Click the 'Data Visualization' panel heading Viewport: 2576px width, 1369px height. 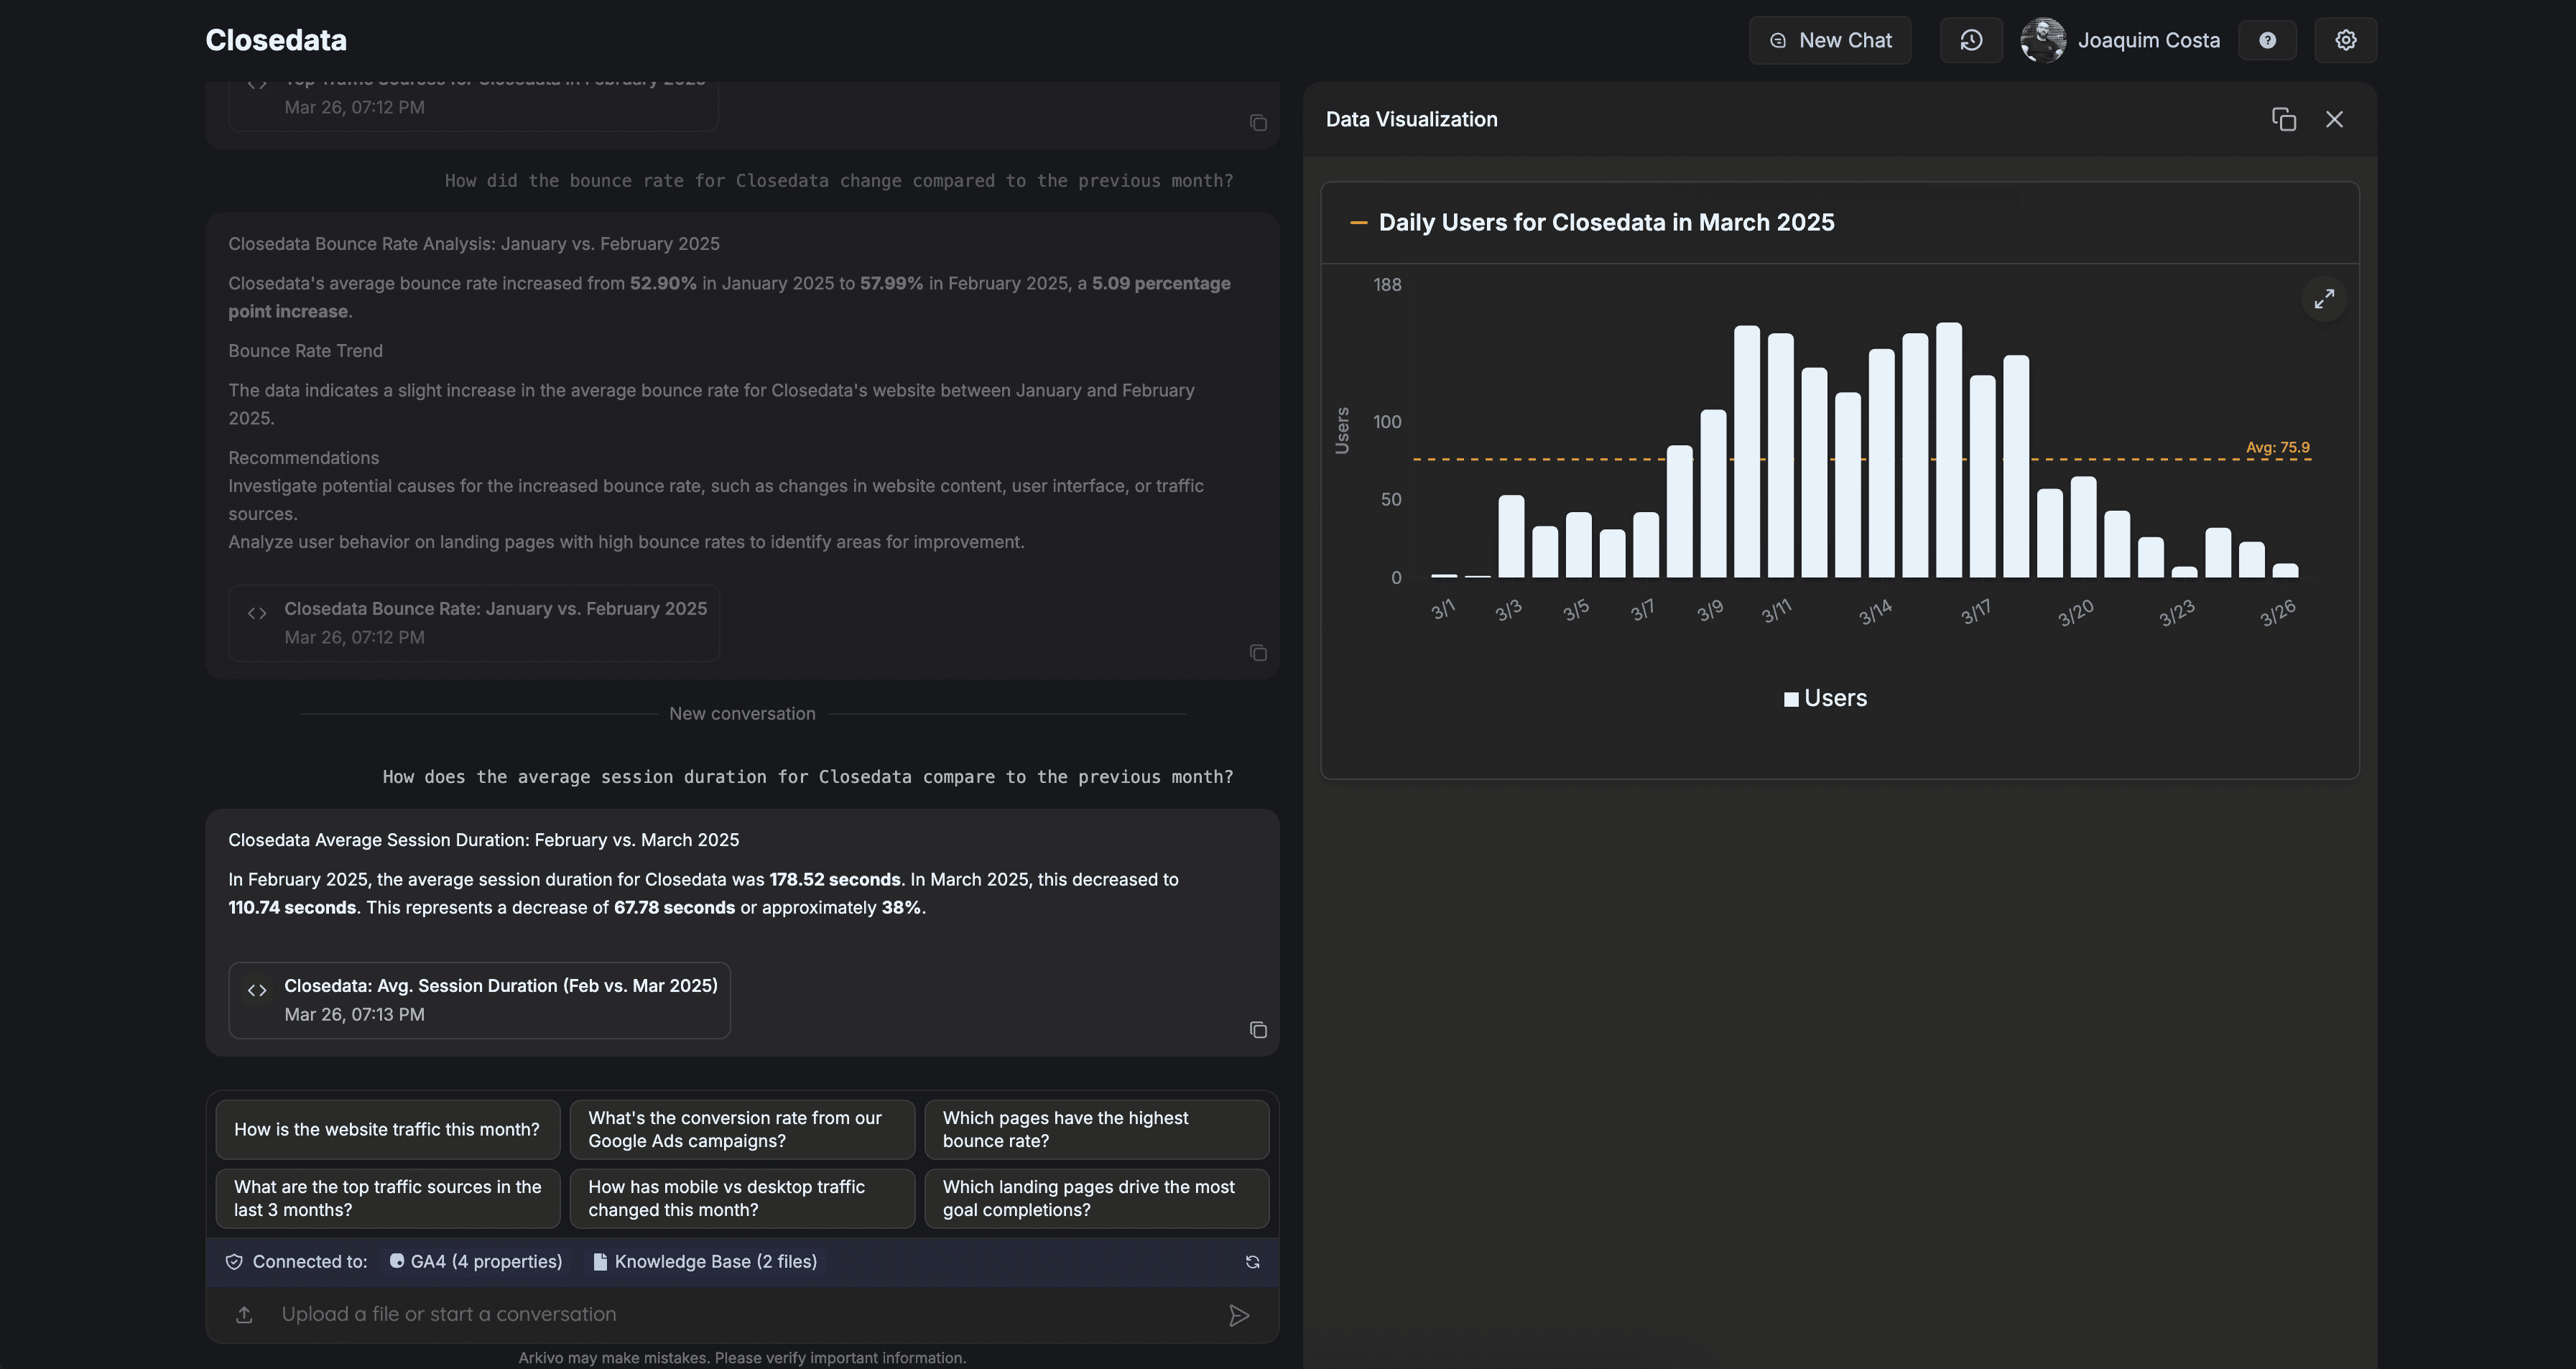[x=1411, y=119]
